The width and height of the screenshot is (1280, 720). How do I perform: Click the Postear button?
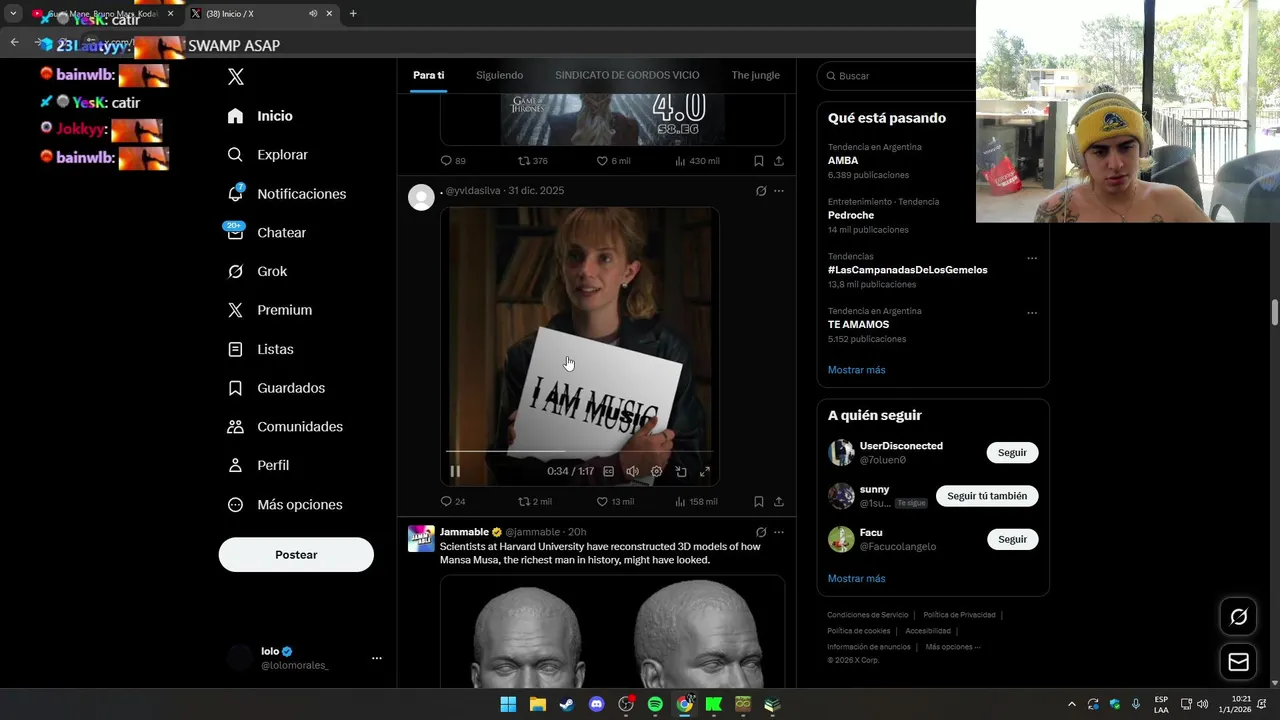click(296, 555)
